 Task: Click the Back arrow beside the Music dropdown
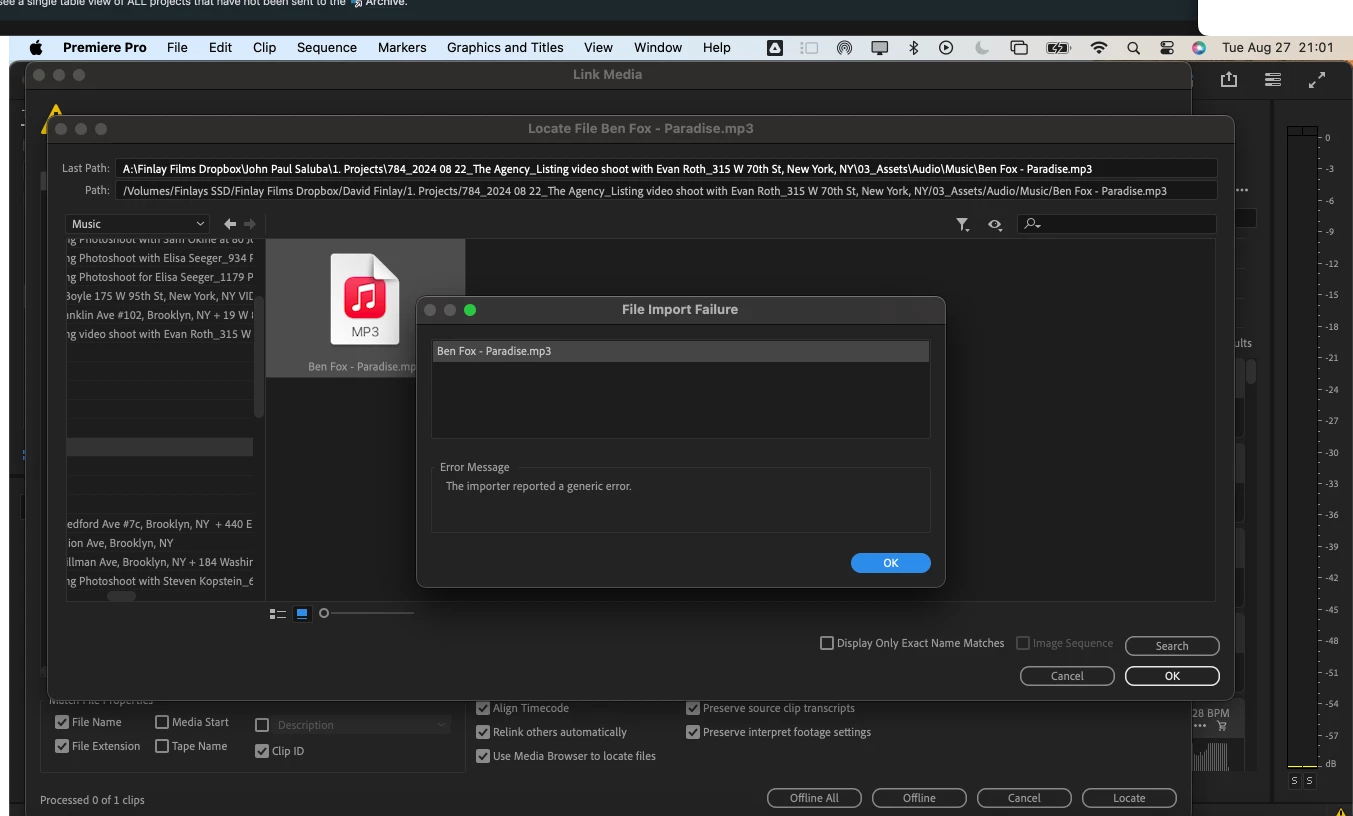pos(230,224)
